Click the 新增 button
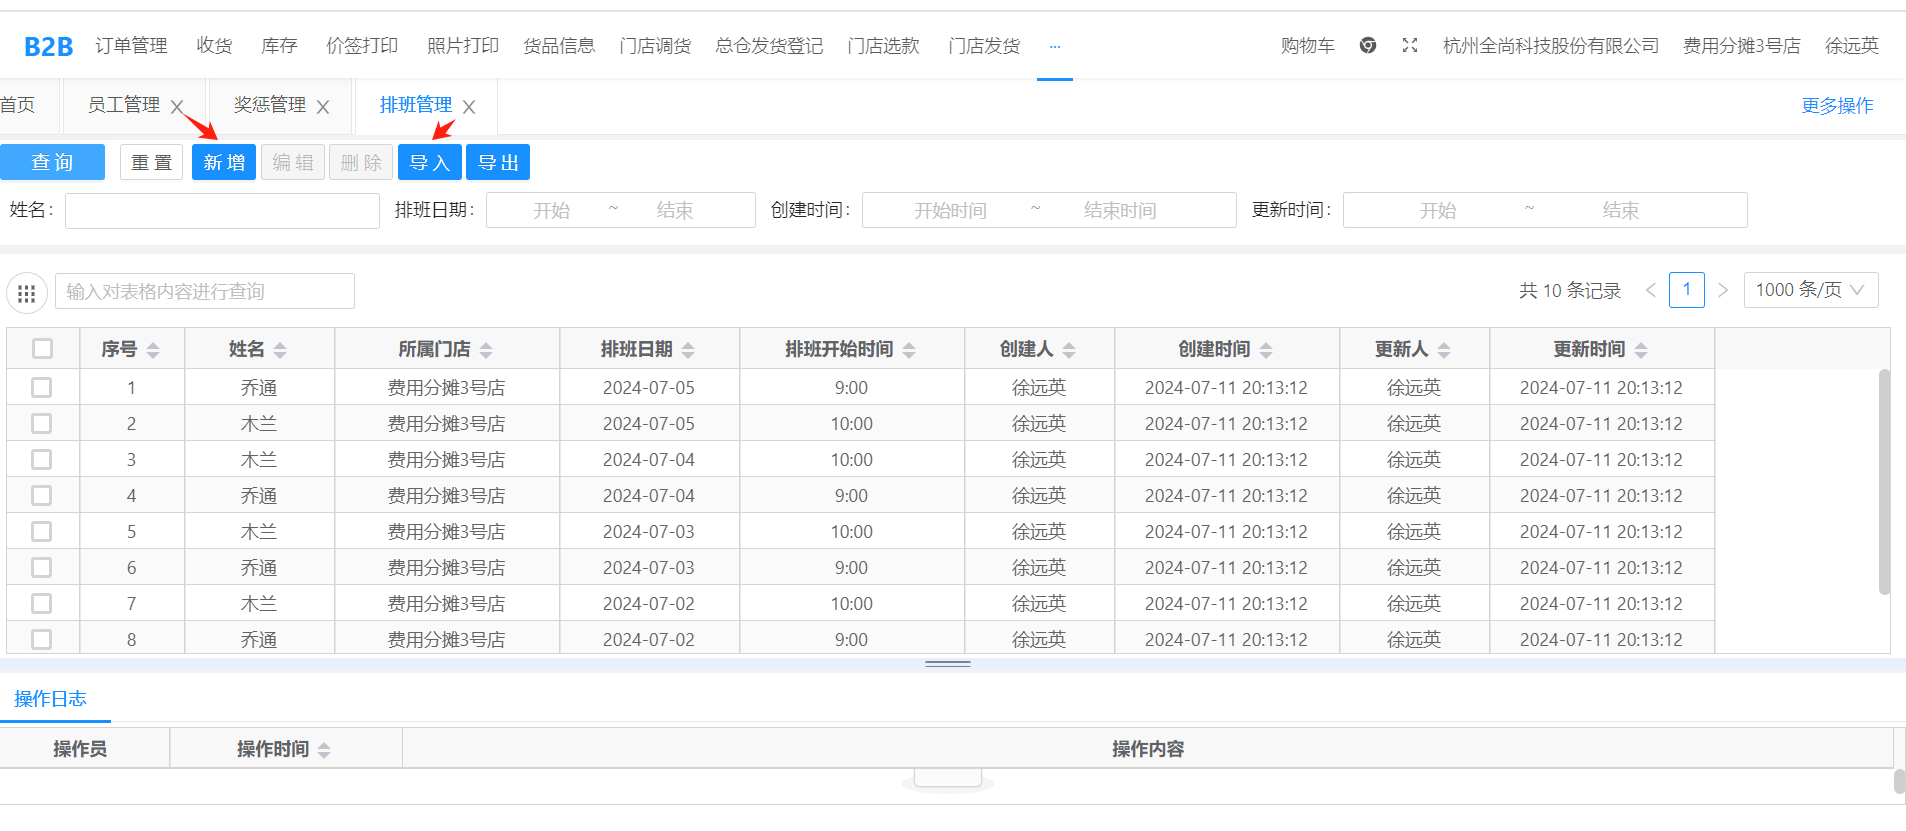This screenshot has width=1906, height=831. [224, 163]
